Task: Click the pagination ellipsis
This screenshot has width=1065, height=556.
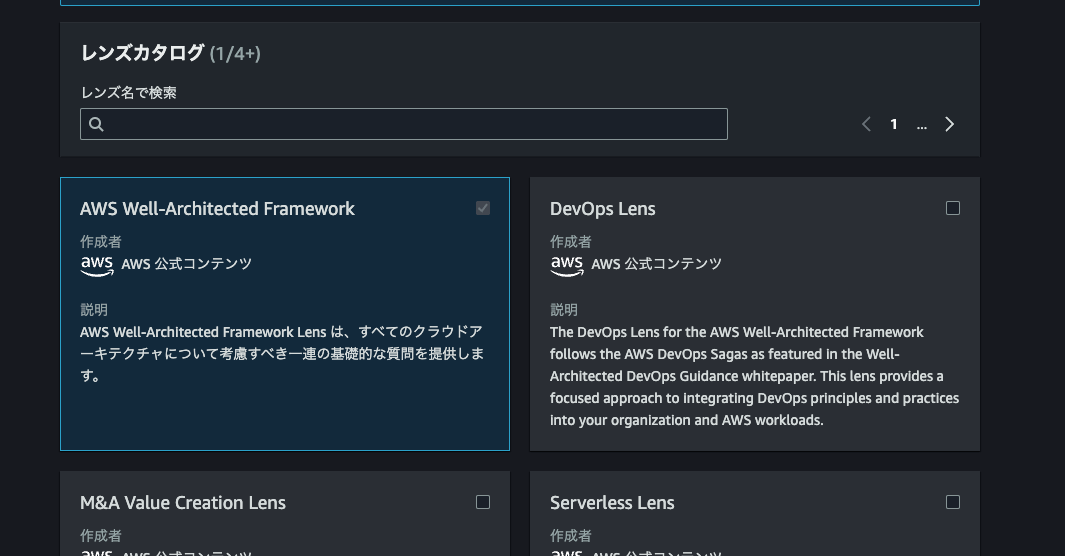Action: (x=922, y=125)
